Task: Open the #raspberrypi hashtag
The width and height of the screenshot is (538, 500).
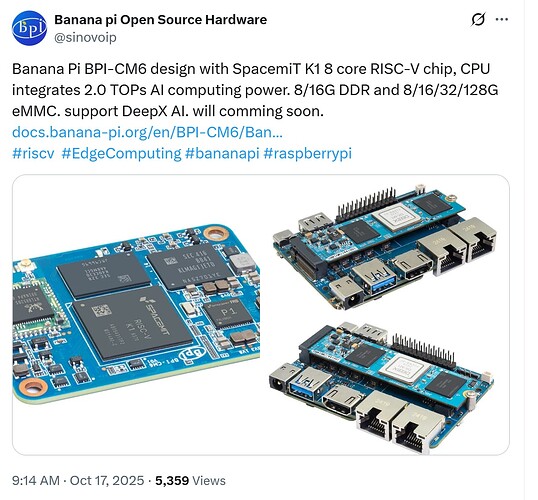Action: (308, 153)
